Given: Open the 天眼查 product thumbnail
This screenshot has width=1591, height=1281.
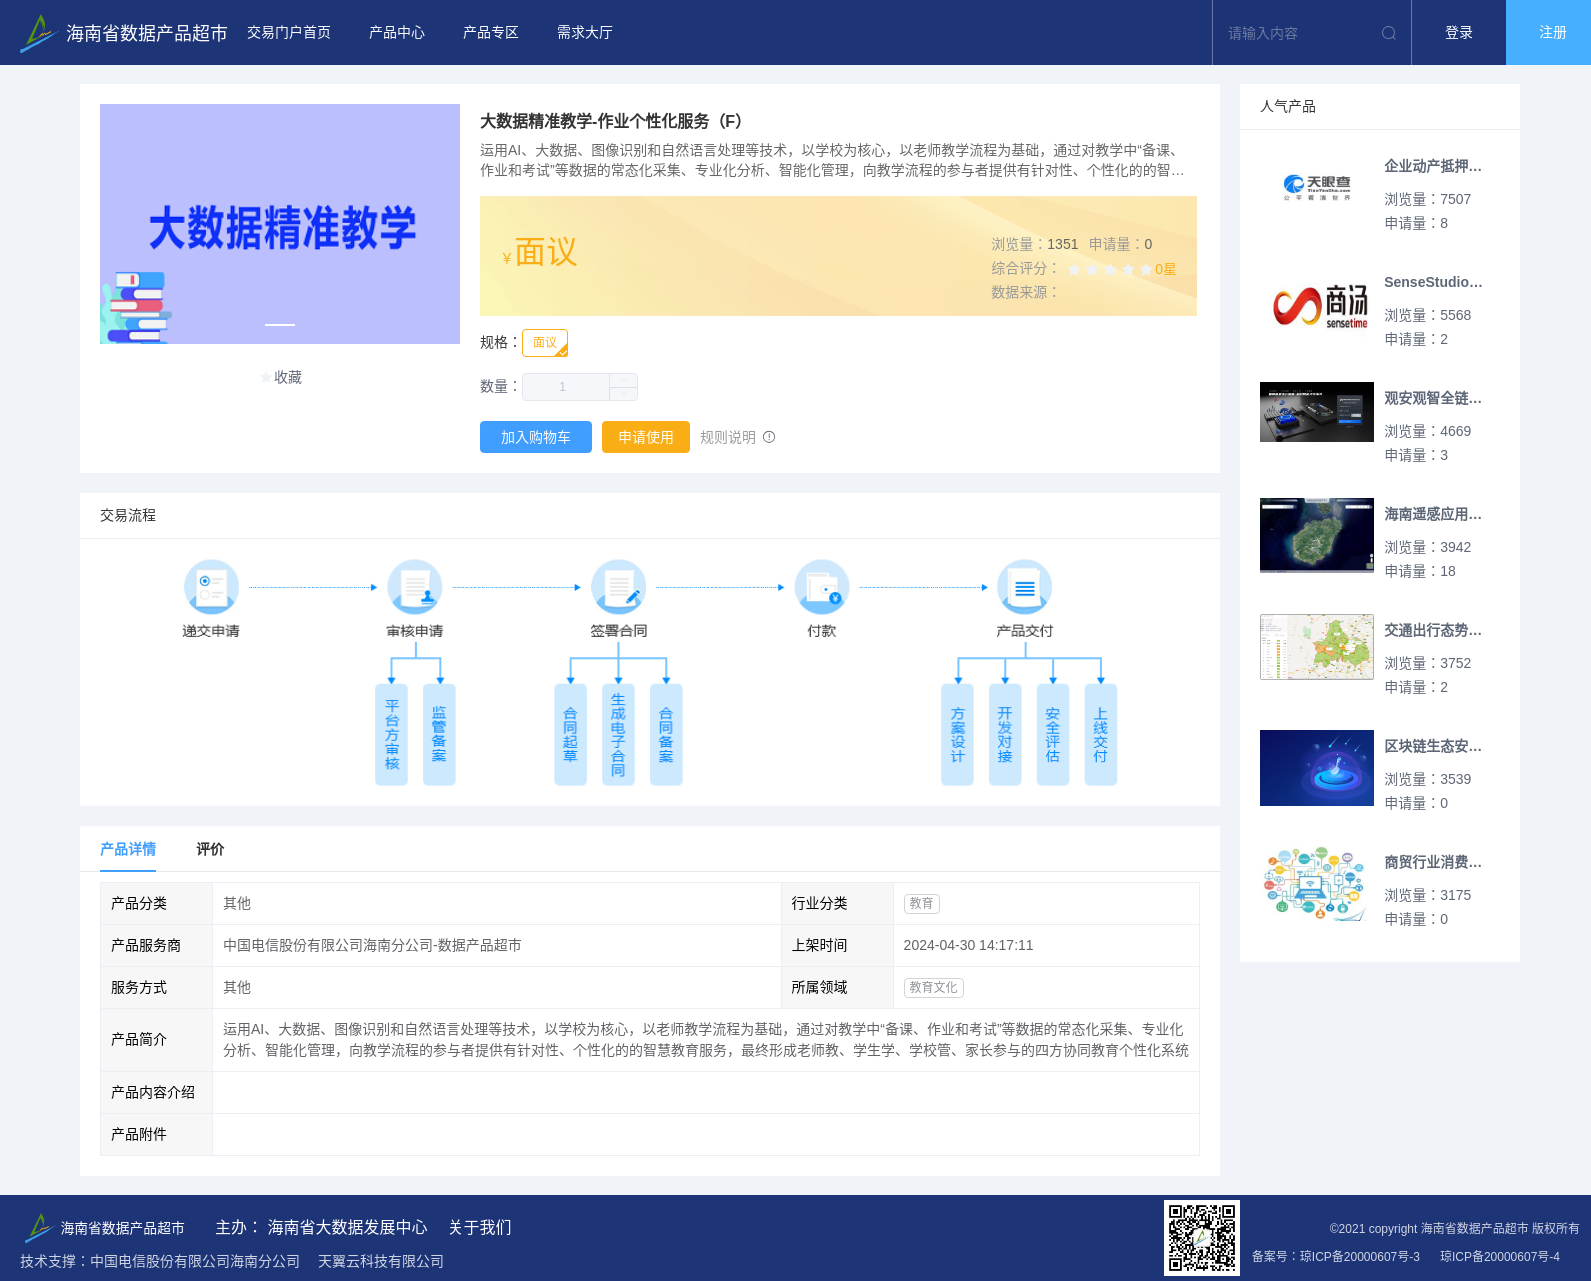Looking at the screenshot, I should (1317, 188).
